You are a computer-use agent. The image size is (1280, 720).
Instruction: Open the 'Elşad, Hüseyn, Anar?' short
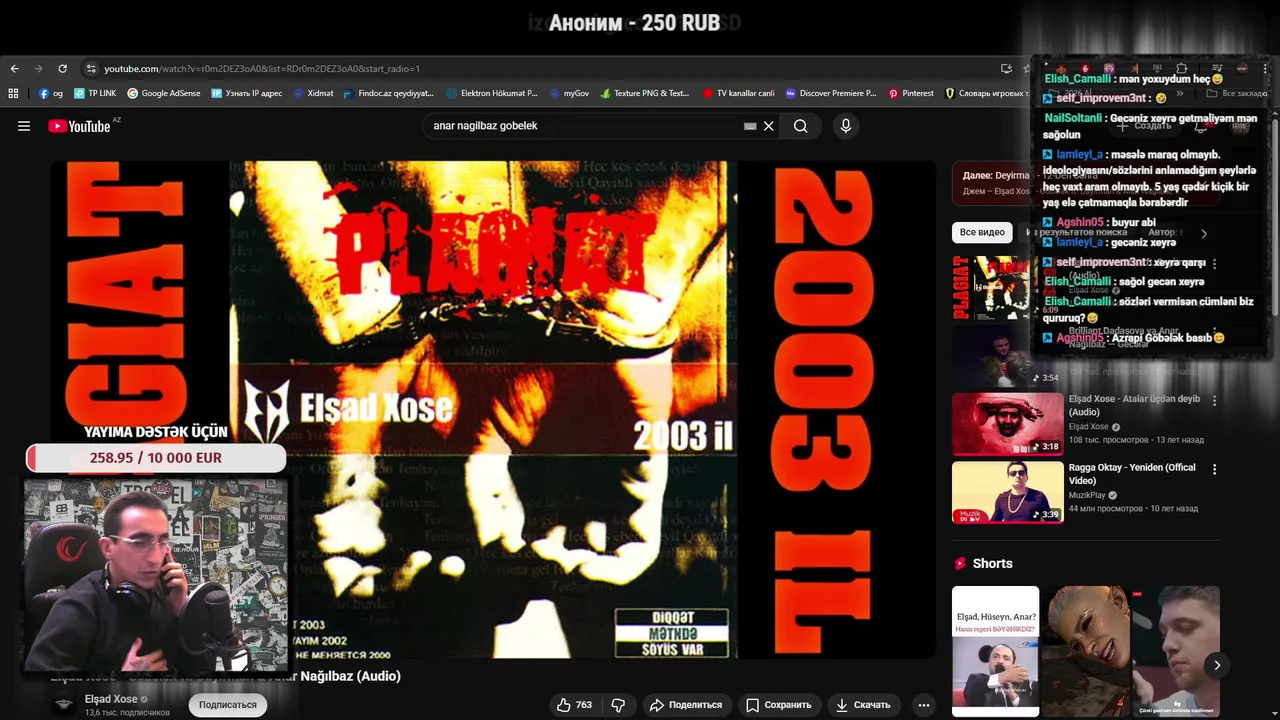(x=996, y=651)
